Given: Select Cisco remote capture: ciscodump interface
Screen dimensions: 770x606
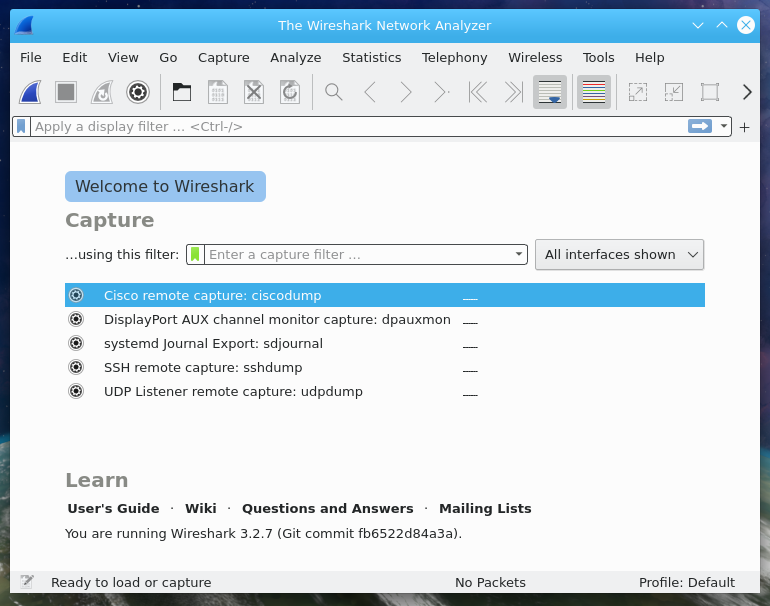Looking at the screenshot, I should click(x=385, y=295).
